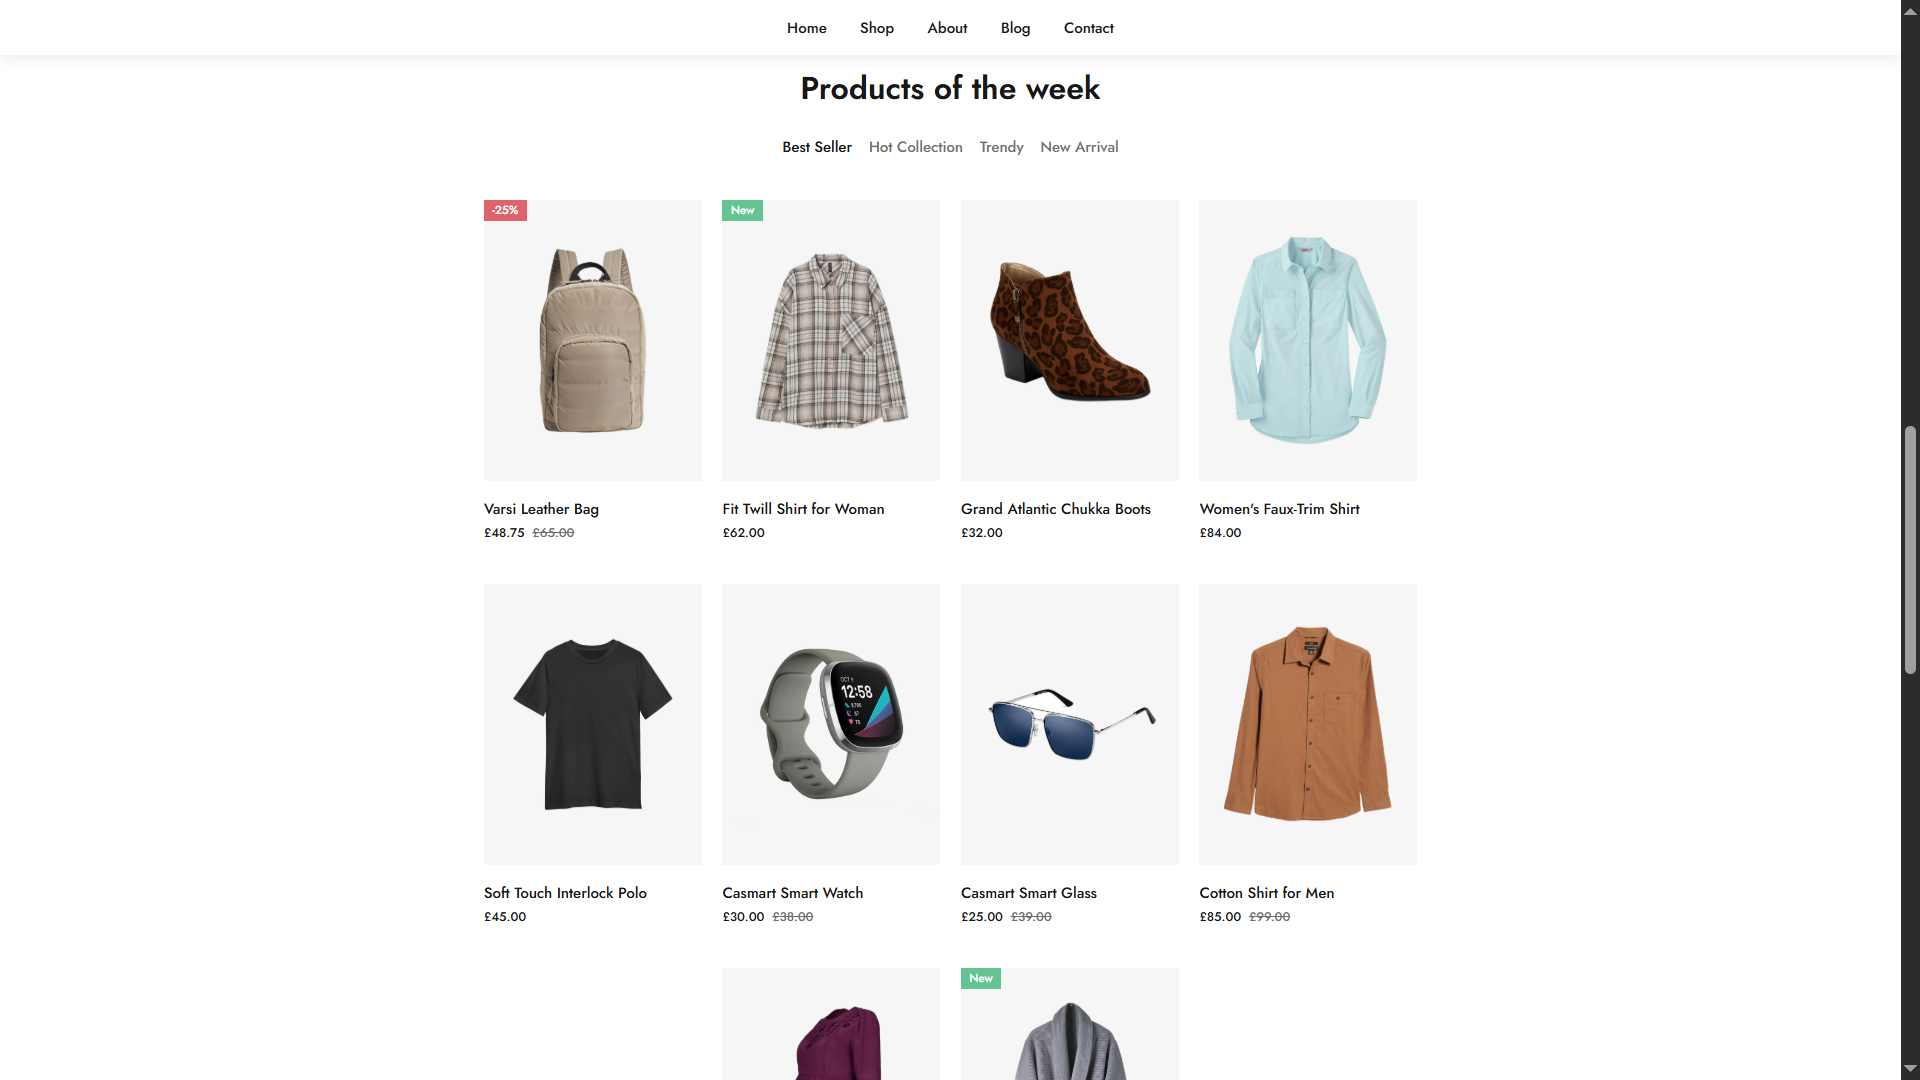Switch to the Hot Collection tab
The width and height of the screenshot is (1920, 1080).
pyautogui.click(x=915, y=147)
